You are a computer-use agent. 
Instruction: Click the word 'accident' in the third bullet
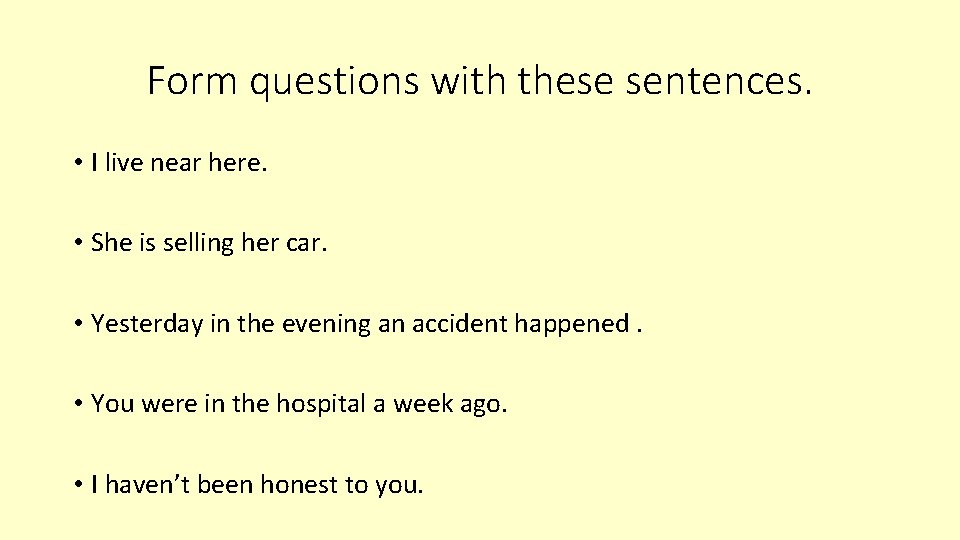pos(459,323)
